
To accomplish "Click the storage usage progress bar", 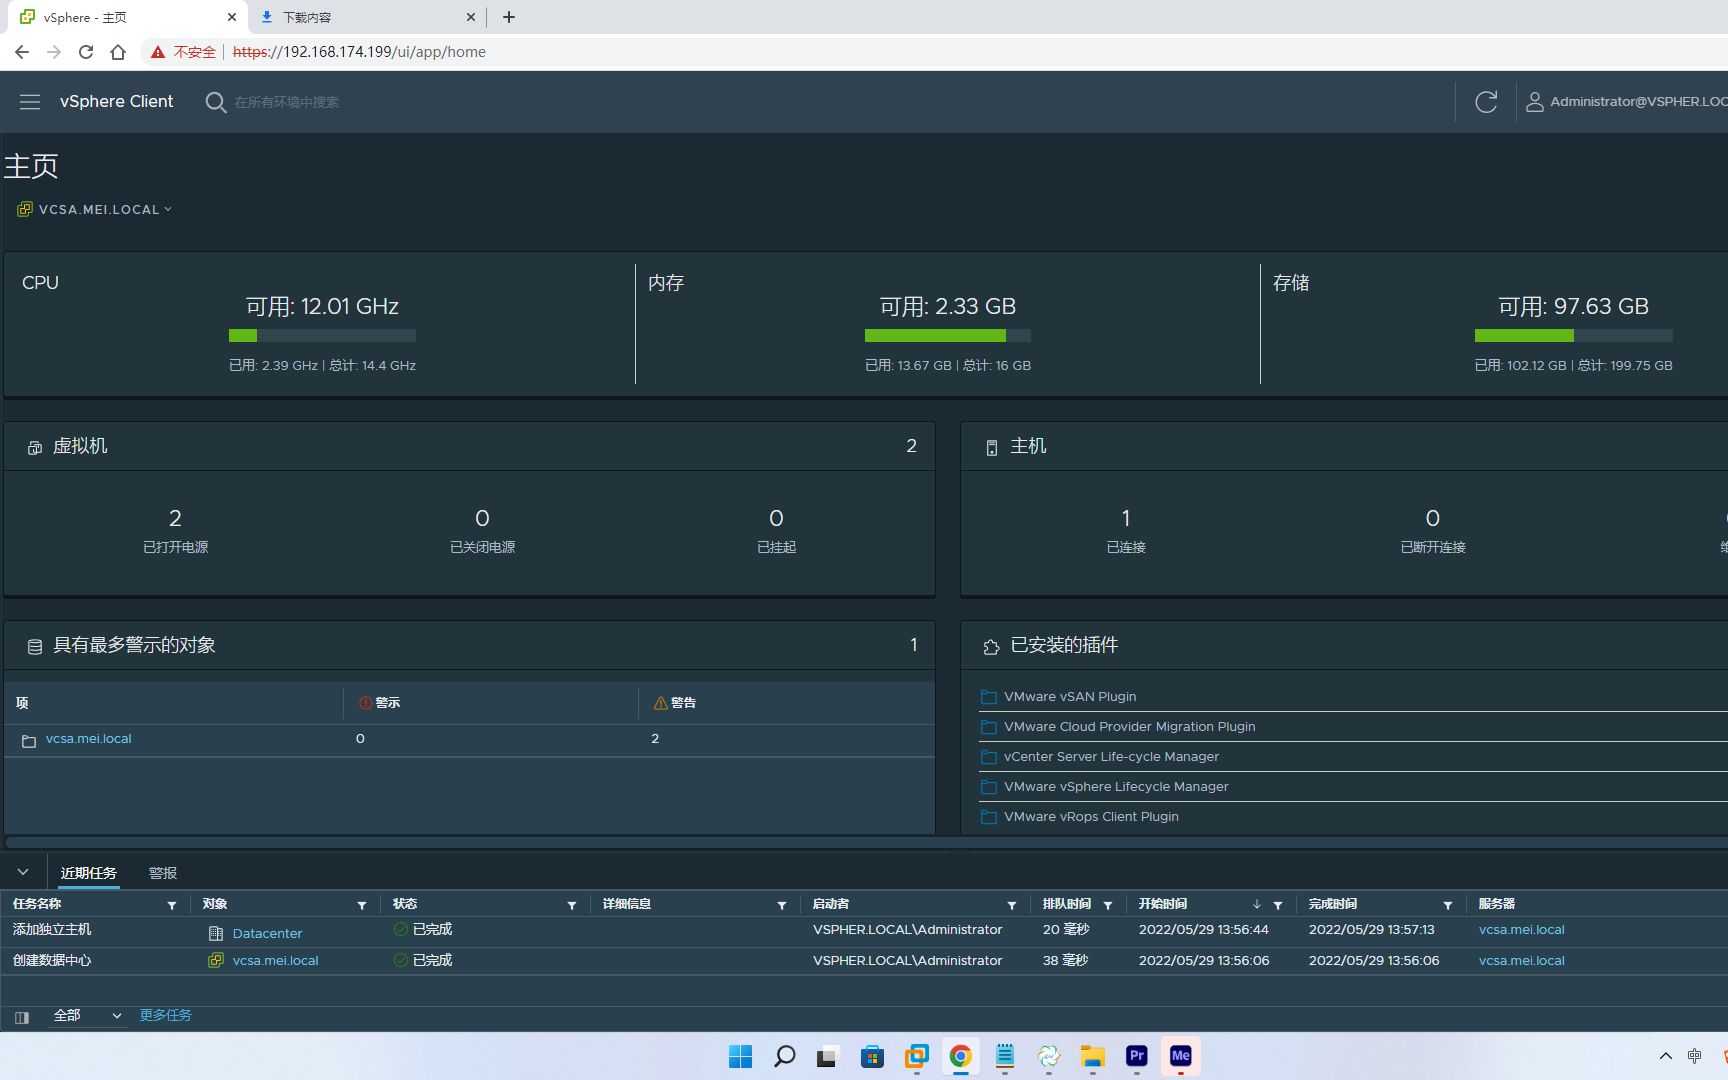I will (x=1573, y=336).
